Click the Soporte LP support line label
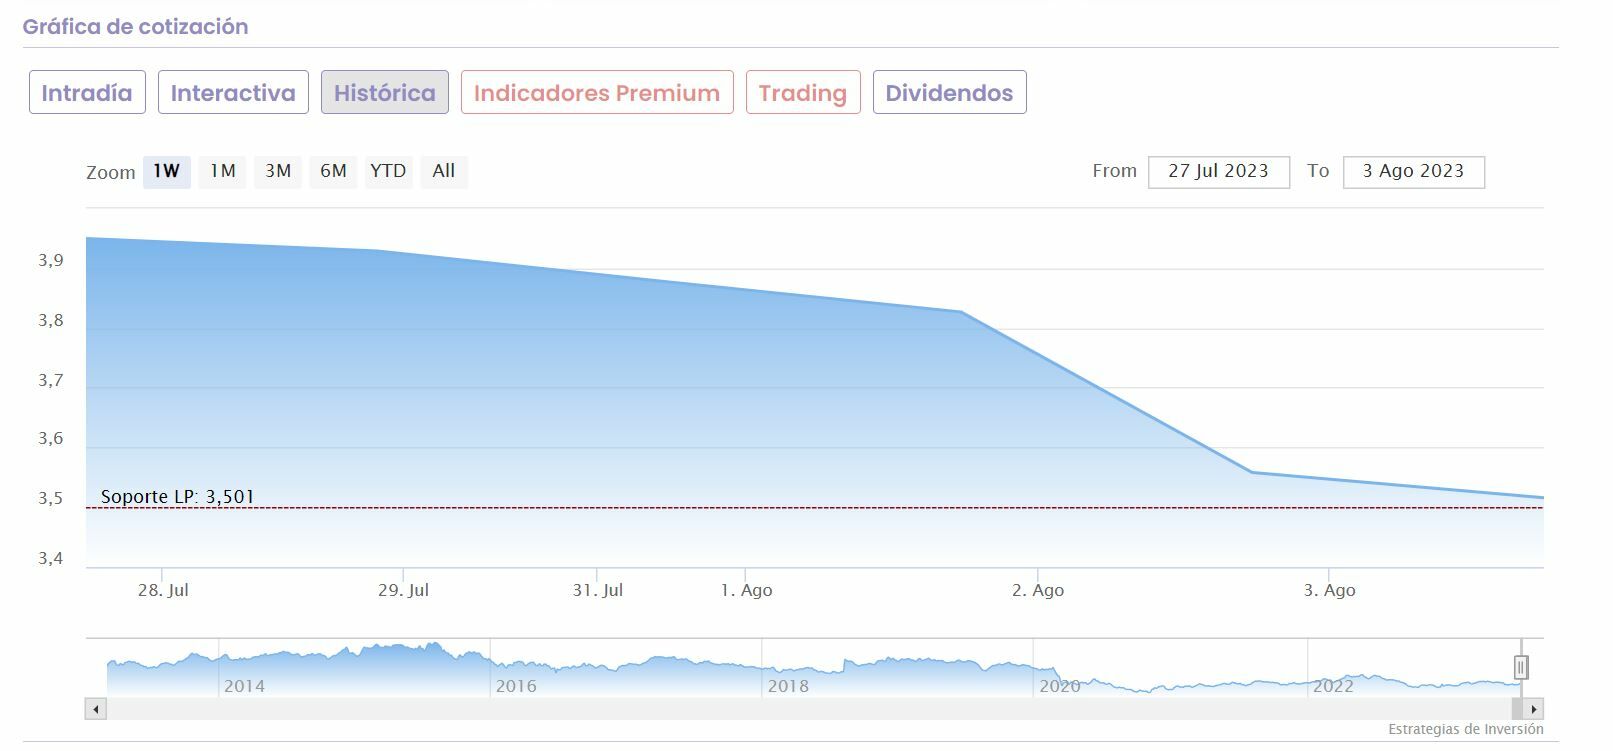The image size is (1613, 751). 178,497
